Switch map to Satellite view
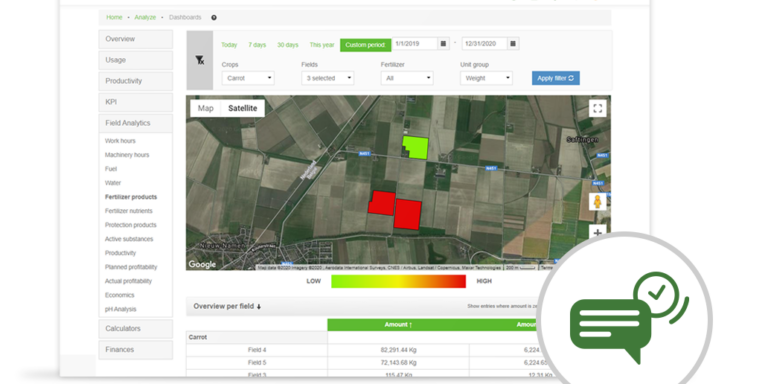Screen dimensions: 768x384 242,108
